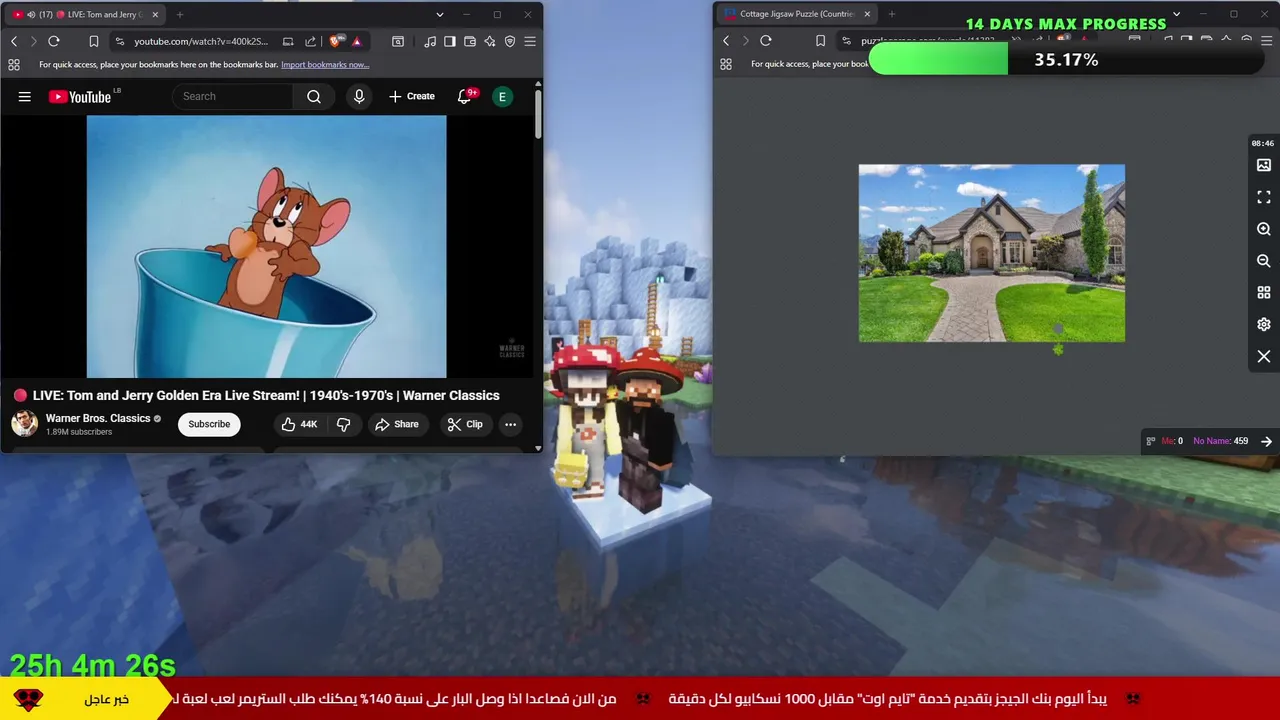Screen dimensions: 1280x720
Task: Open site settings icon in YouTube address bar
Action: [120, 41]
